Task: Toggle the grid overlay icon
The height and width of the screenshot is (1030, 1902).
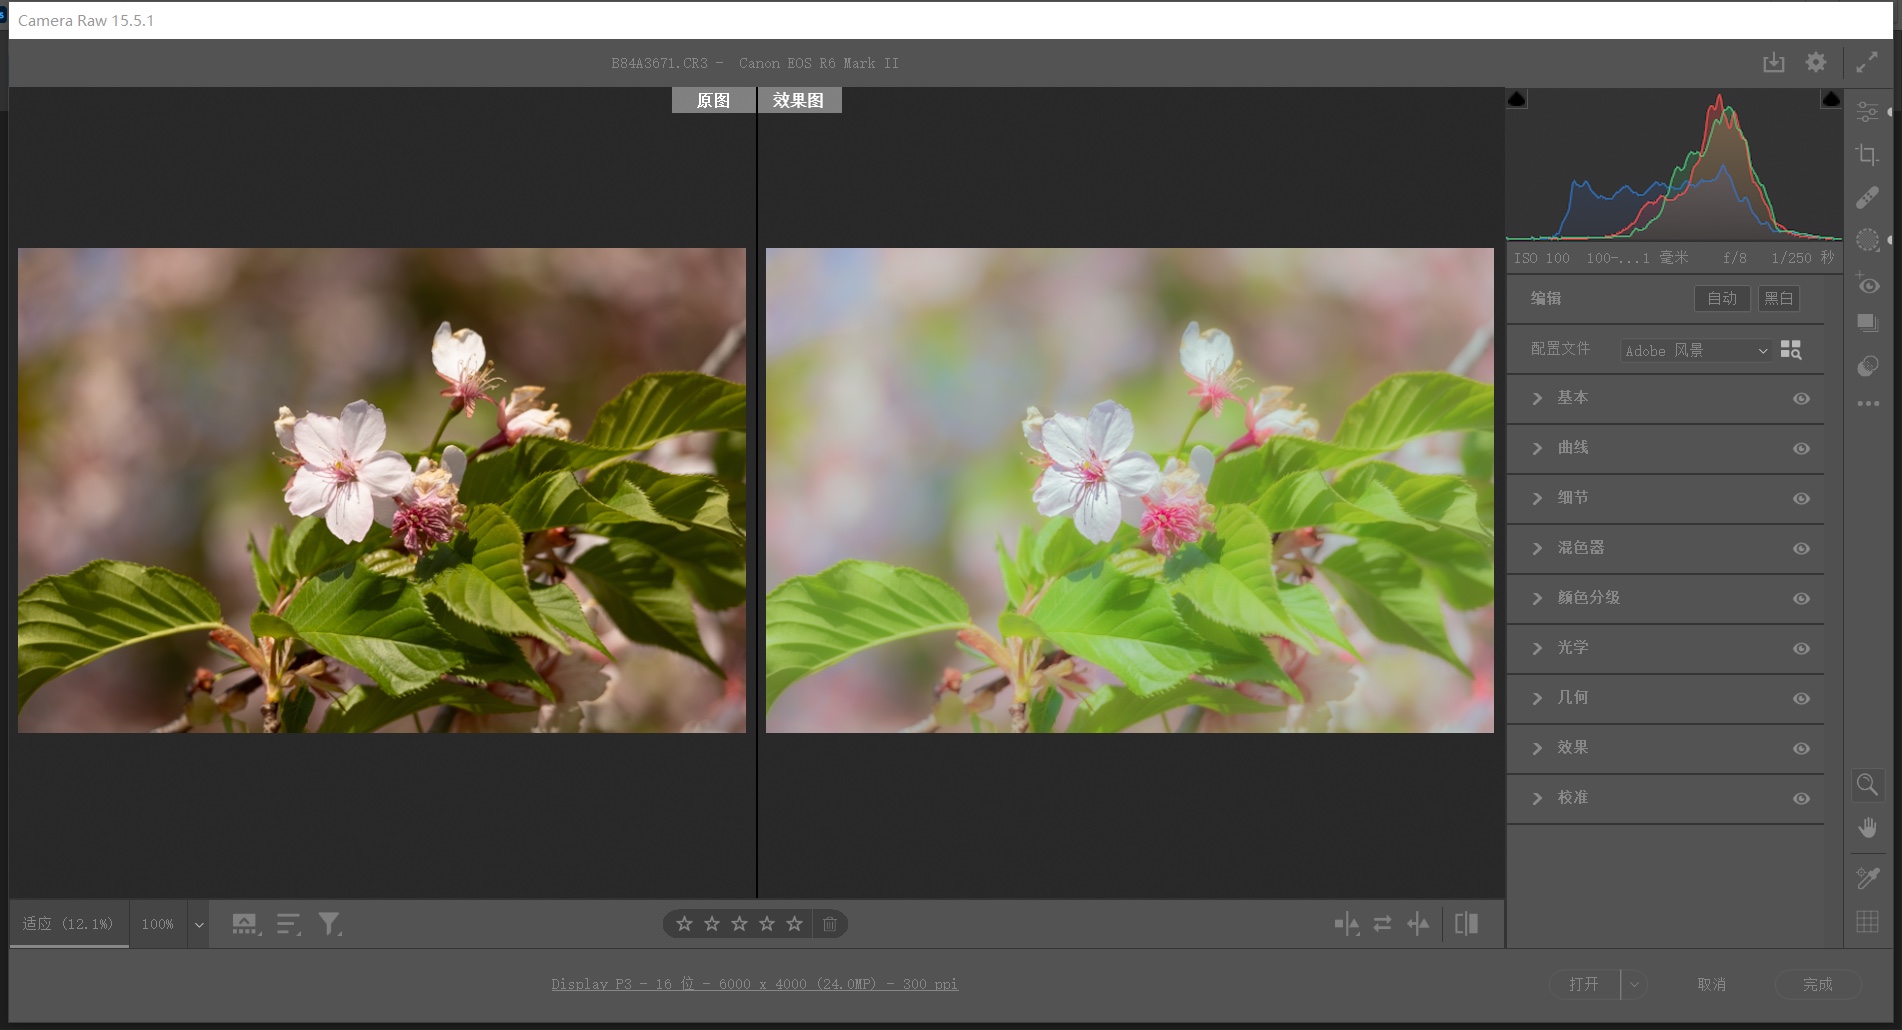Action: 1867,922
